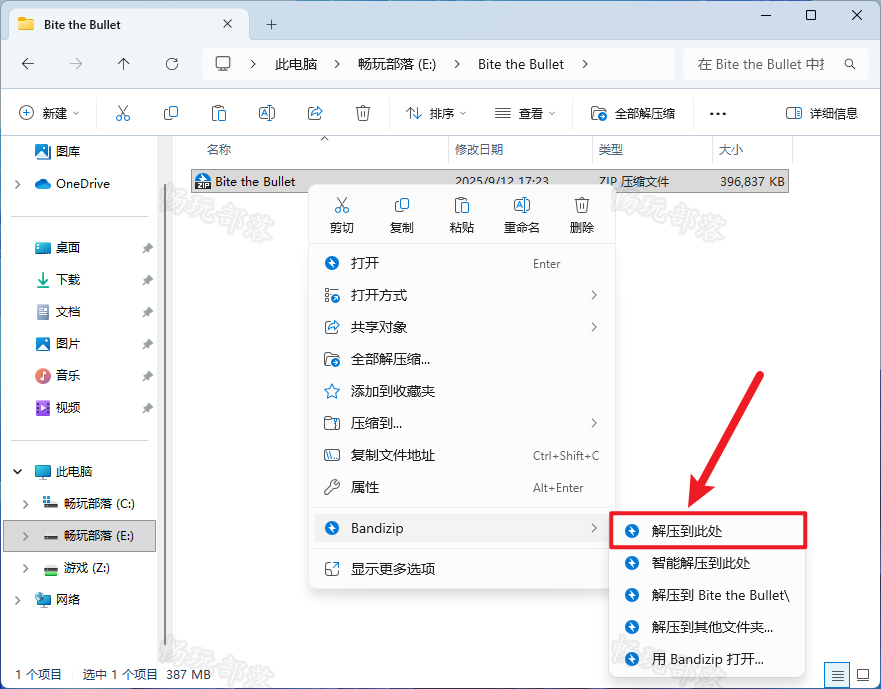Image resolution: width=881 pixels, height=689 pixels.
Task: Click the 全部解压缩 toolbar button
Action: click(633, 114)
